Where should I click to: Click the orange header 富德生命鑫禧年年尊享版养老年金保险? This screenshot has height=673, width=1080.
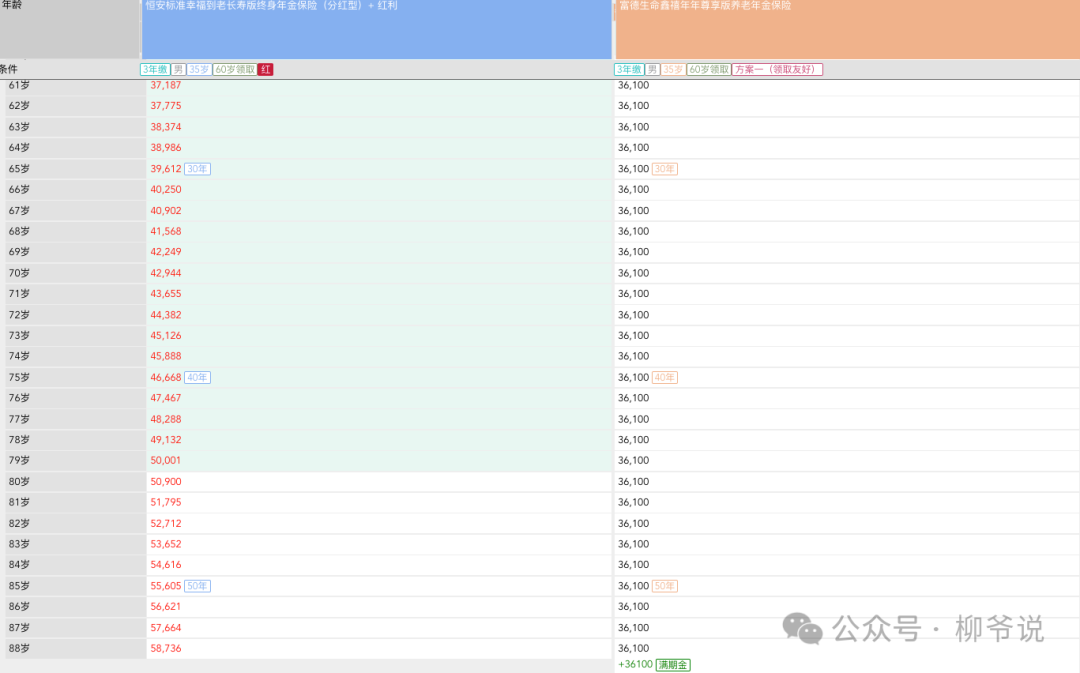click(x=847, y=29)
